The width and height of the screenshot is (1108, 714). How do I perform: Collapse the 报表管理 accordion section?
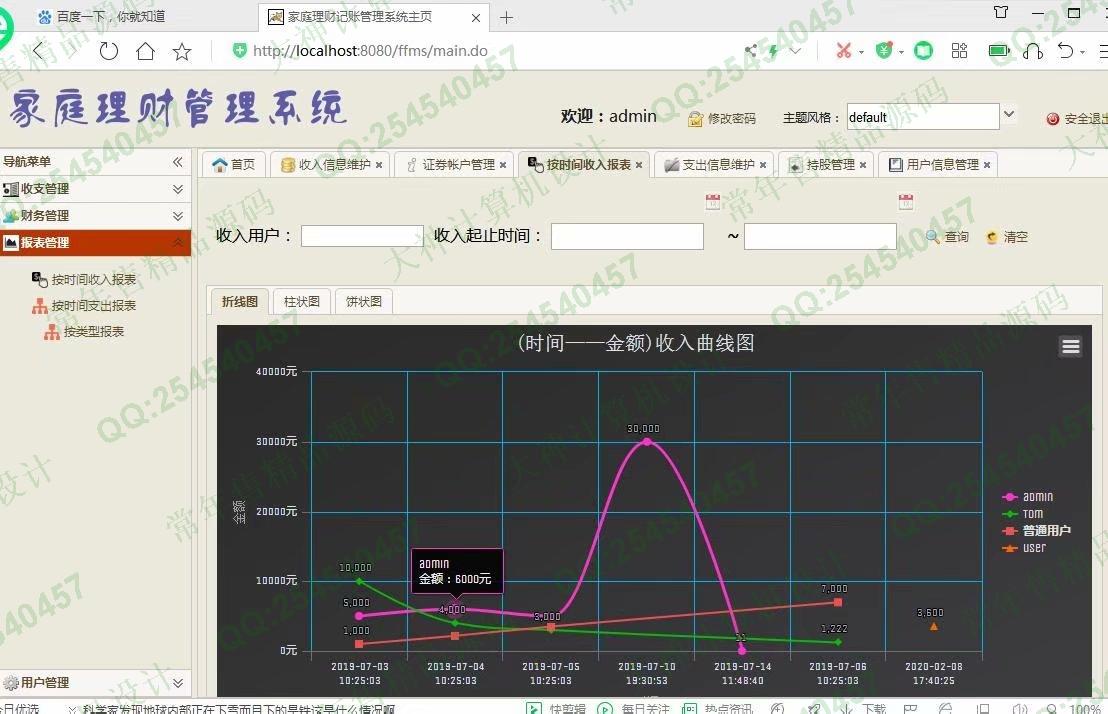click(x=95, y=242)
